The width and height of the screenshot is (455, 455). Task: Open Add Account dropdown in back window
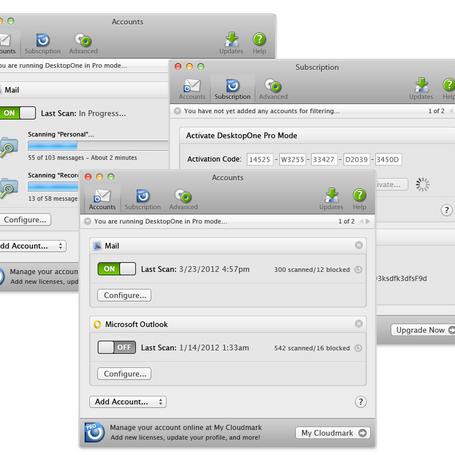tap(33, 246)
